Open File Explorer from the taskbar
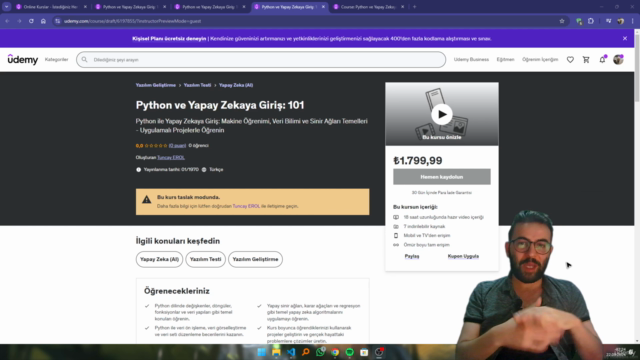 tap(276, 352)
